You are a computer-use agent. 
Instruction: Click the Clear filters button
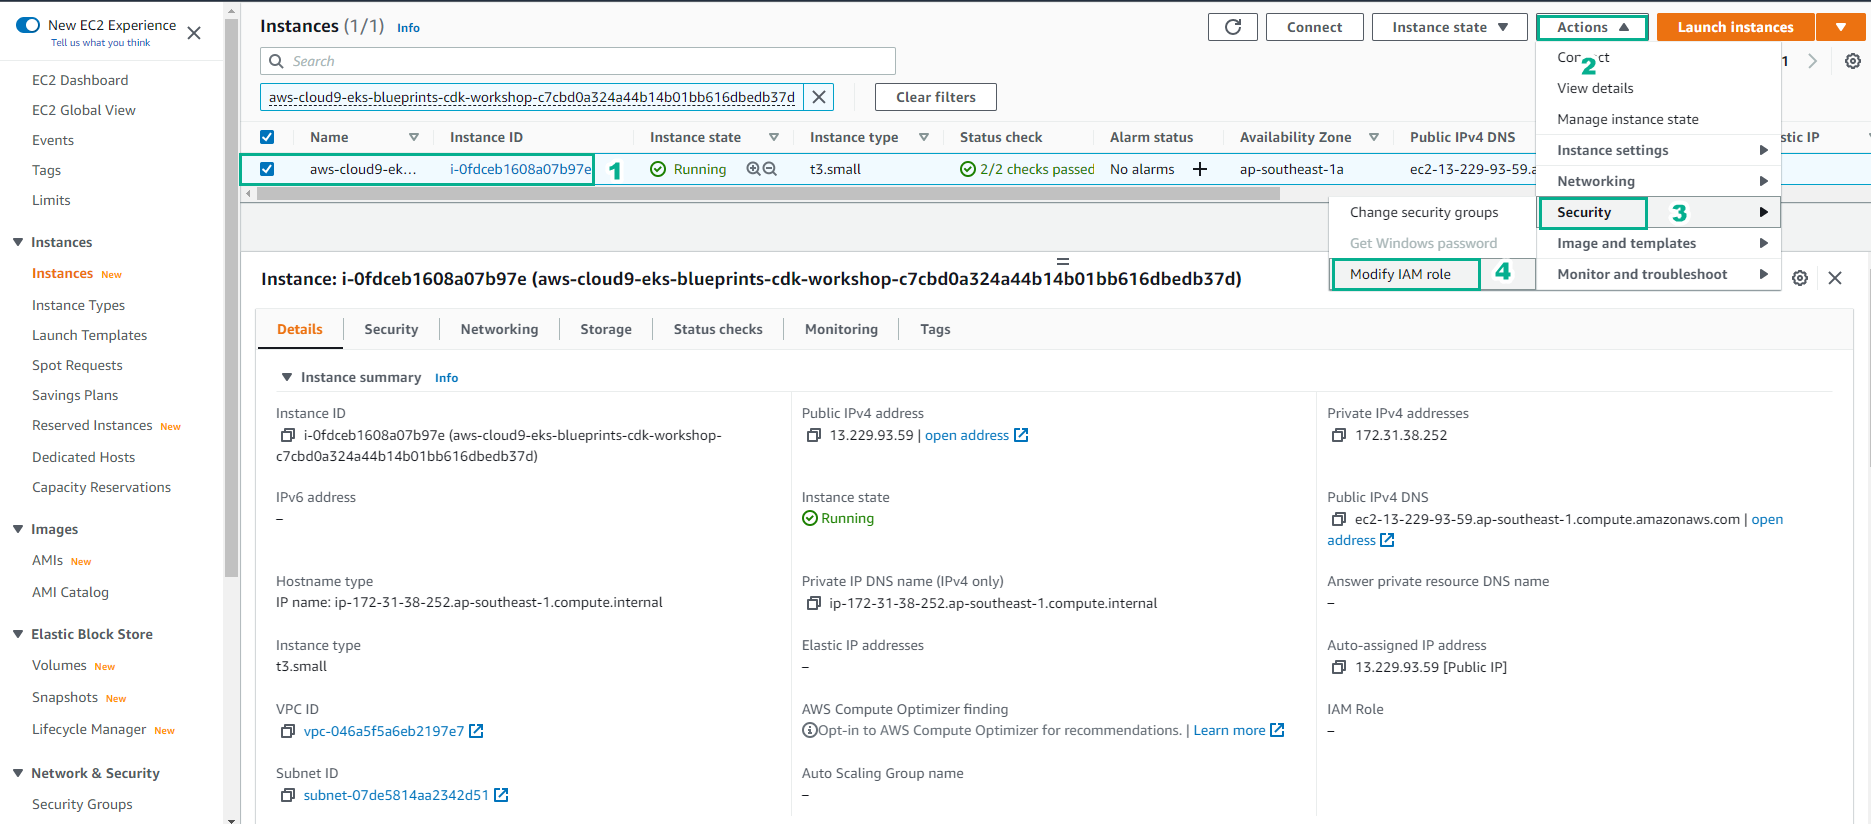(x=936, y=97)
